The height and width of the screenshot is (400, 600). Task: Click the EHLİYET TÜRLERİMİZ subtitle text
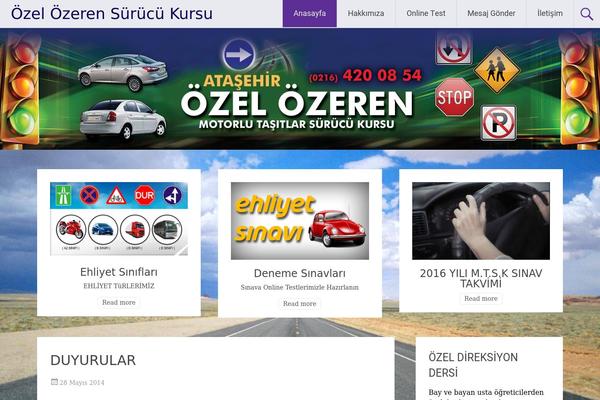[x=119, y=286]
